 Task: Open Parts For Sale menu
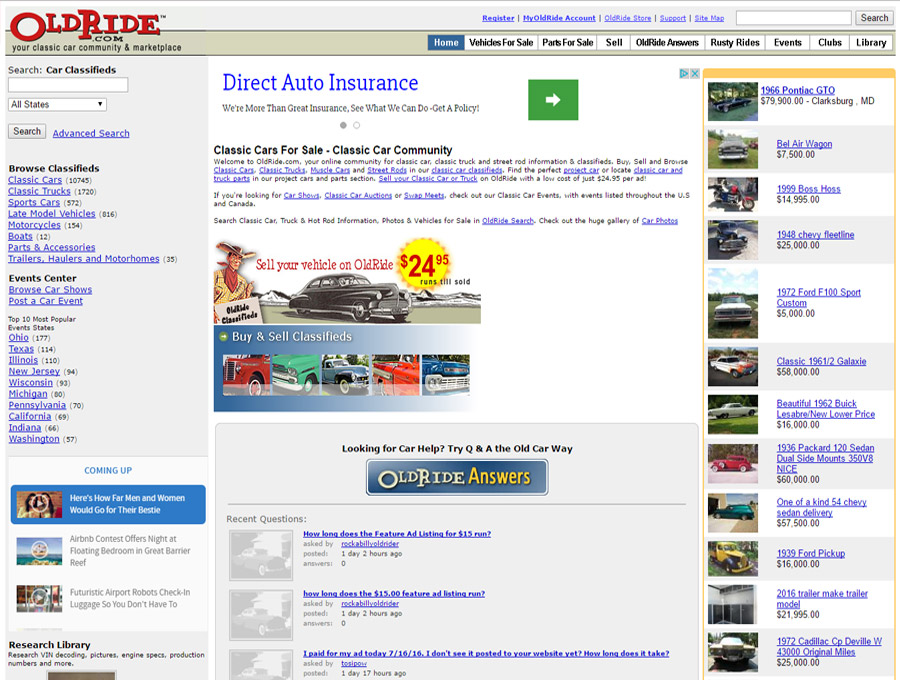[x=568, y=42]
